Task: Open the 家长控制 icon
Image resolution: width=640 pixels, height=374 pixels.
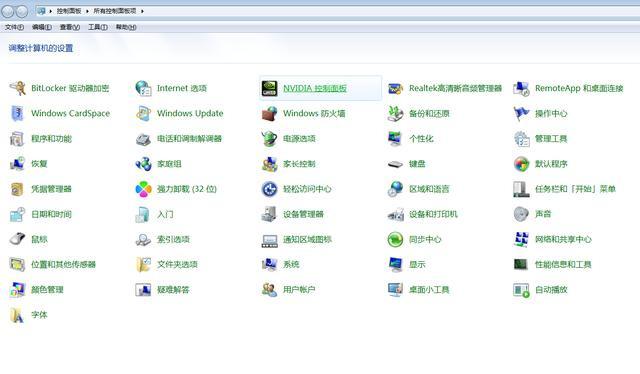Action: [x=269, y=164]
